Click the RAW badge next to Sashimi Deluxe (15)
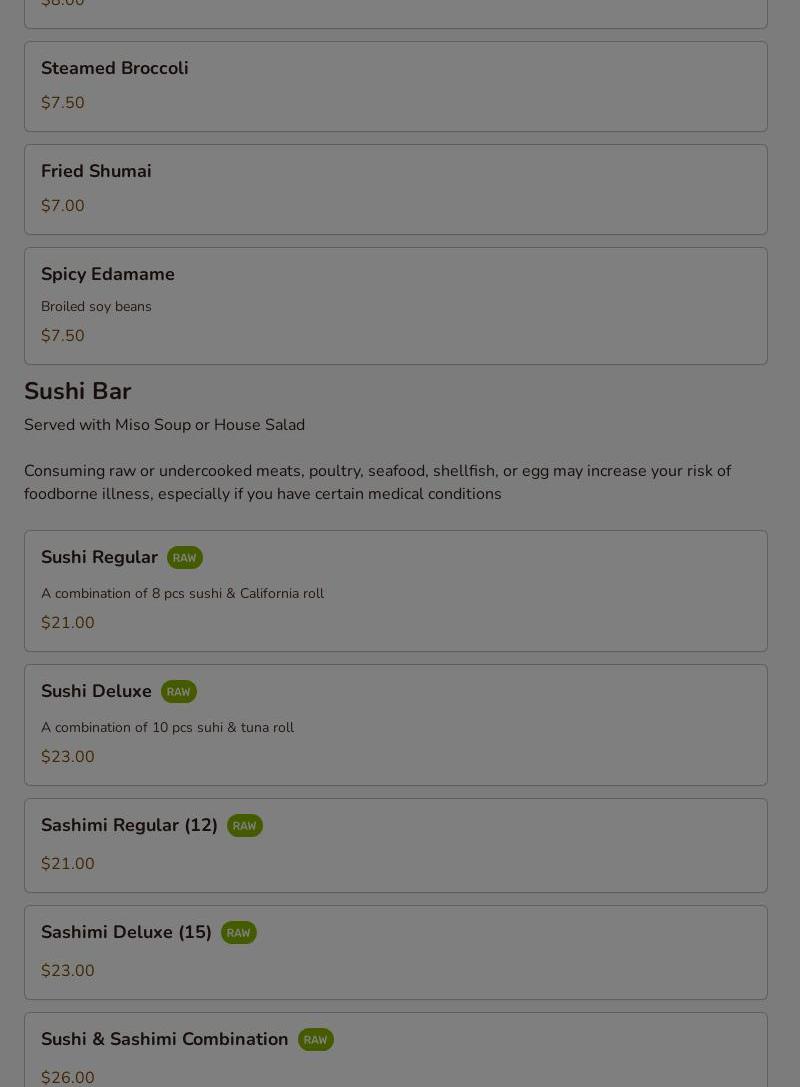Viewport: 800px width, 1087px height. 238,933
